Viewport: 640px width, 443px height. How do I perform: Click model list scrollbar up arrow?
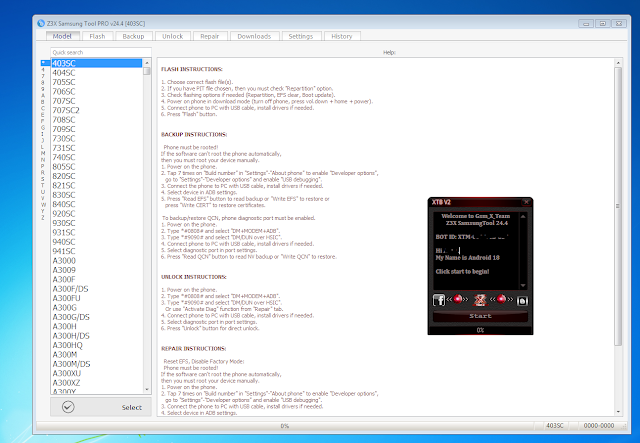point(147,62)
